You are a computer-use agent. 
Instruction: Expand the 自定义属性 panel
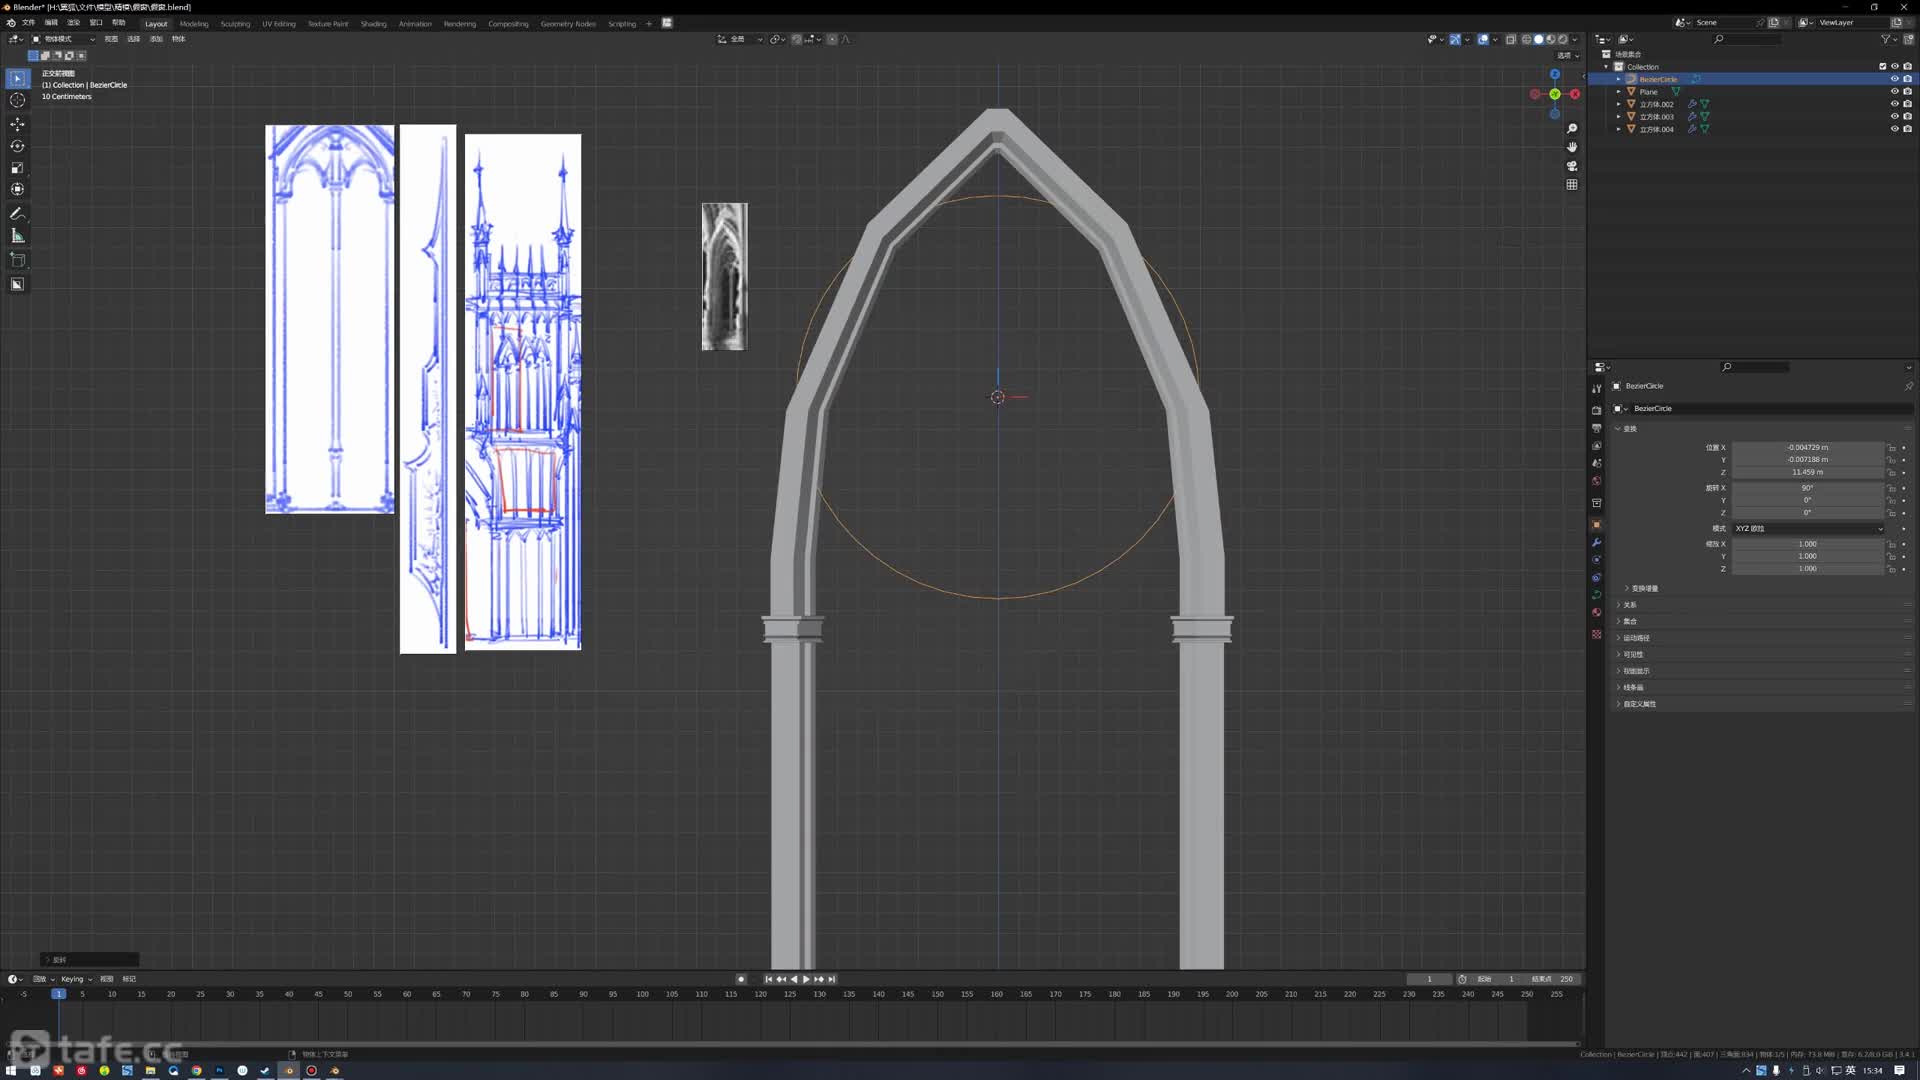point(1640,704)
